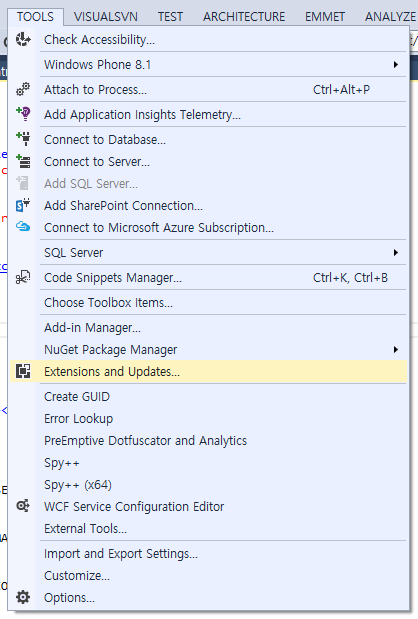The width and height of the screenshot is (418, 619).
Task: Expand the NuGet Package Manager submenu arrow
Action: point(396,349)
